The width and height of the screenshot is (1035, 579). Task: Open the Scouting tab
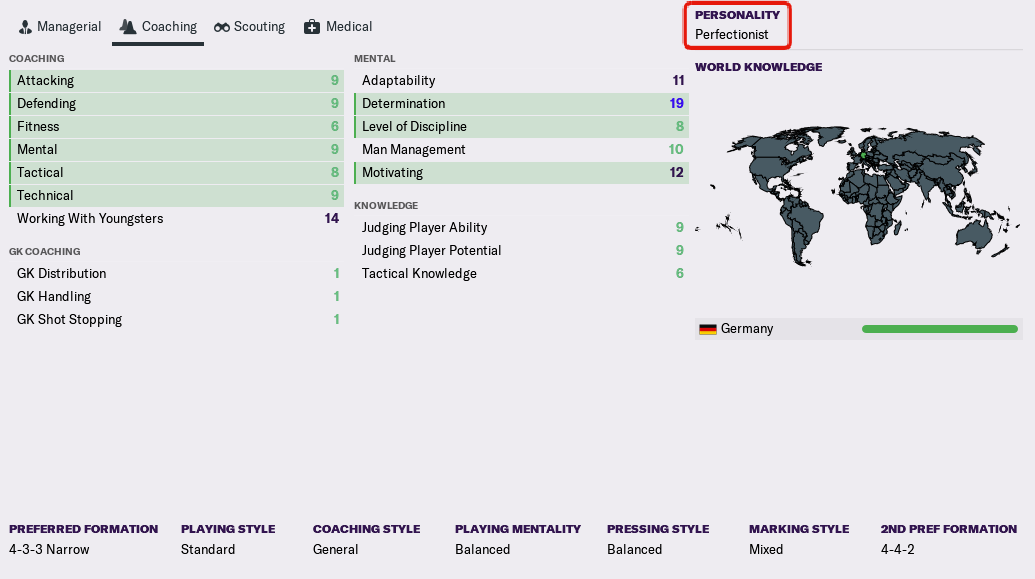point(250,27)
